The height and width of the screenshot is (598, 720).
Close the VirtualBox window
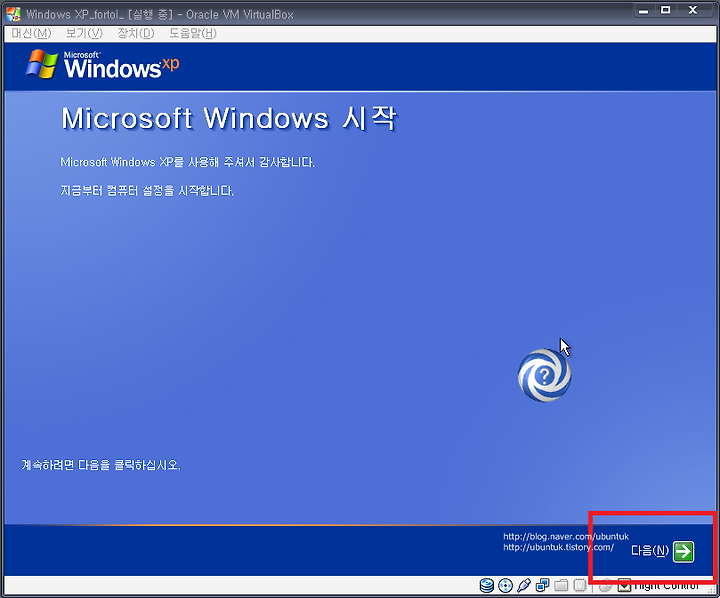(x=693, y=10)
